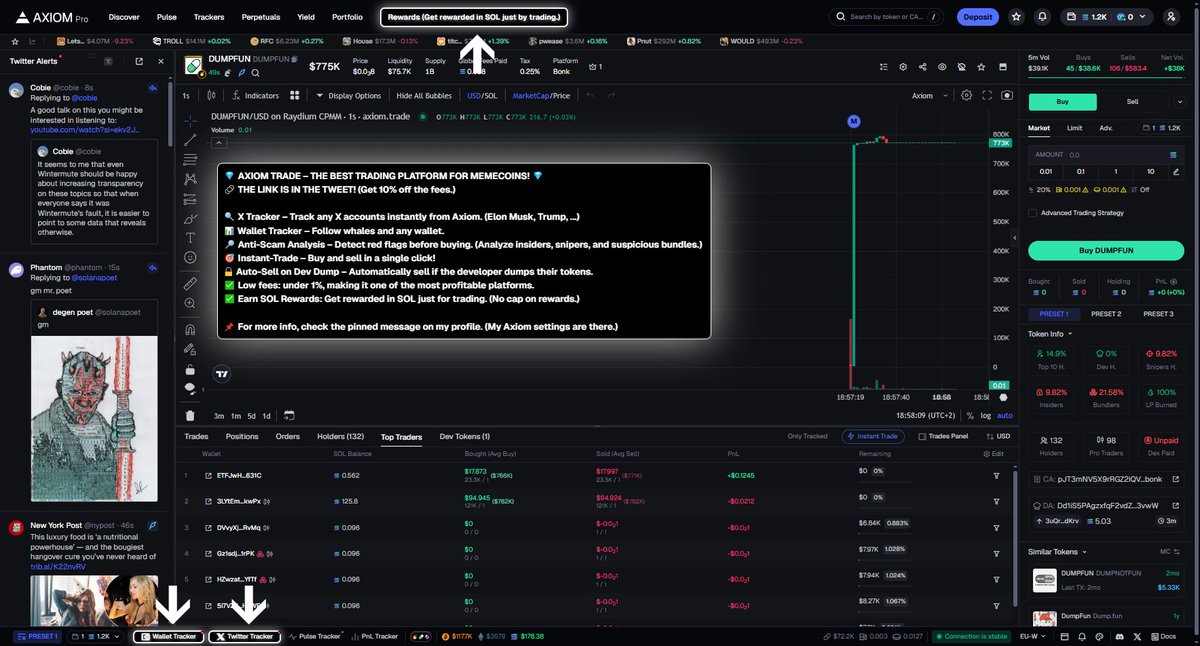Select PRESET 2 in trade panel
Screen dimensions: 1200x646
(1105, 314)
